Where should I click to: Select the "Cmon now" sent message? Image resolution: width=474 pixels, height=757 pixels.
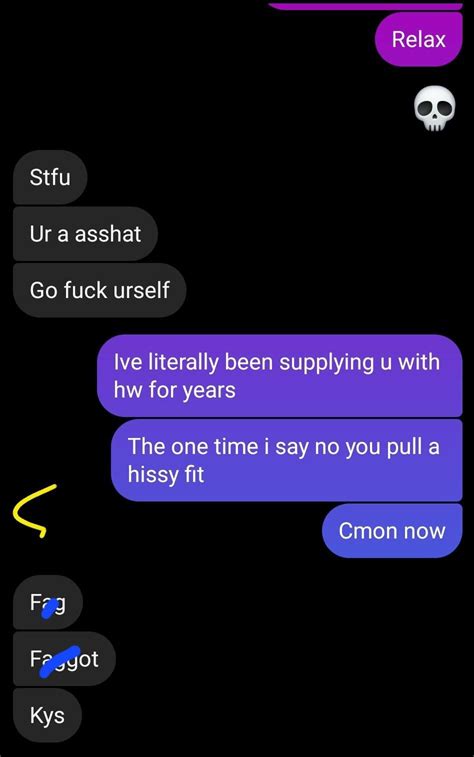coord(392,531)
